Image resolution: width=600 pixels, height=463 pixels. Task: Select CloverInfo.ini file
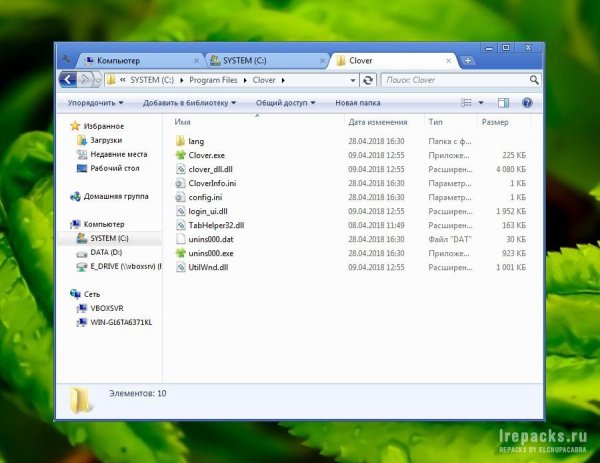[x=212, y=183]
